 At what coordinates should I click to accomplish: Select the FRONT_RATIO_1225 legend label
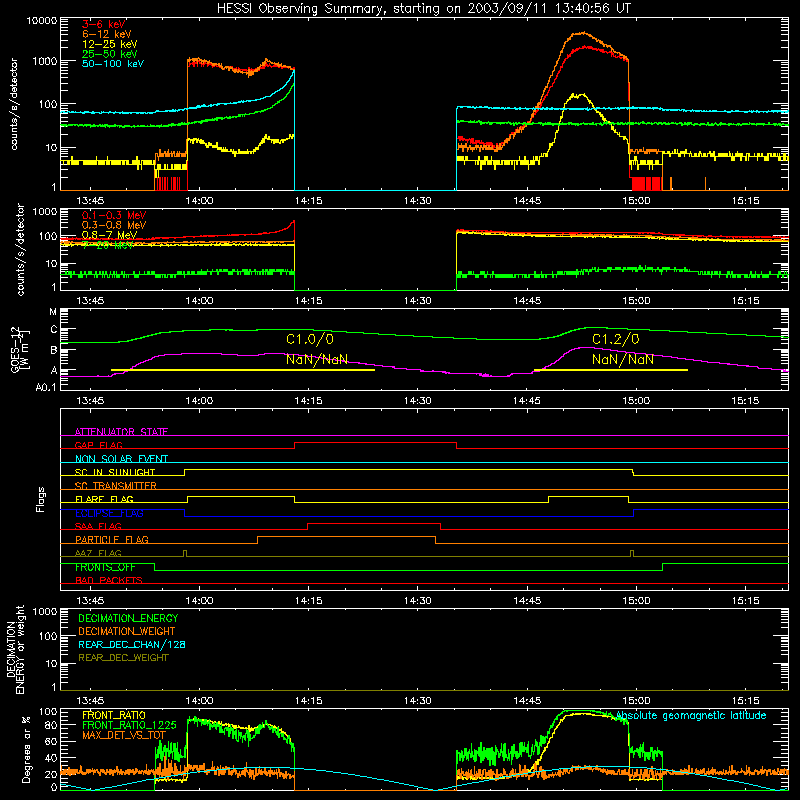pyautogui.click(x=129, y=725)
